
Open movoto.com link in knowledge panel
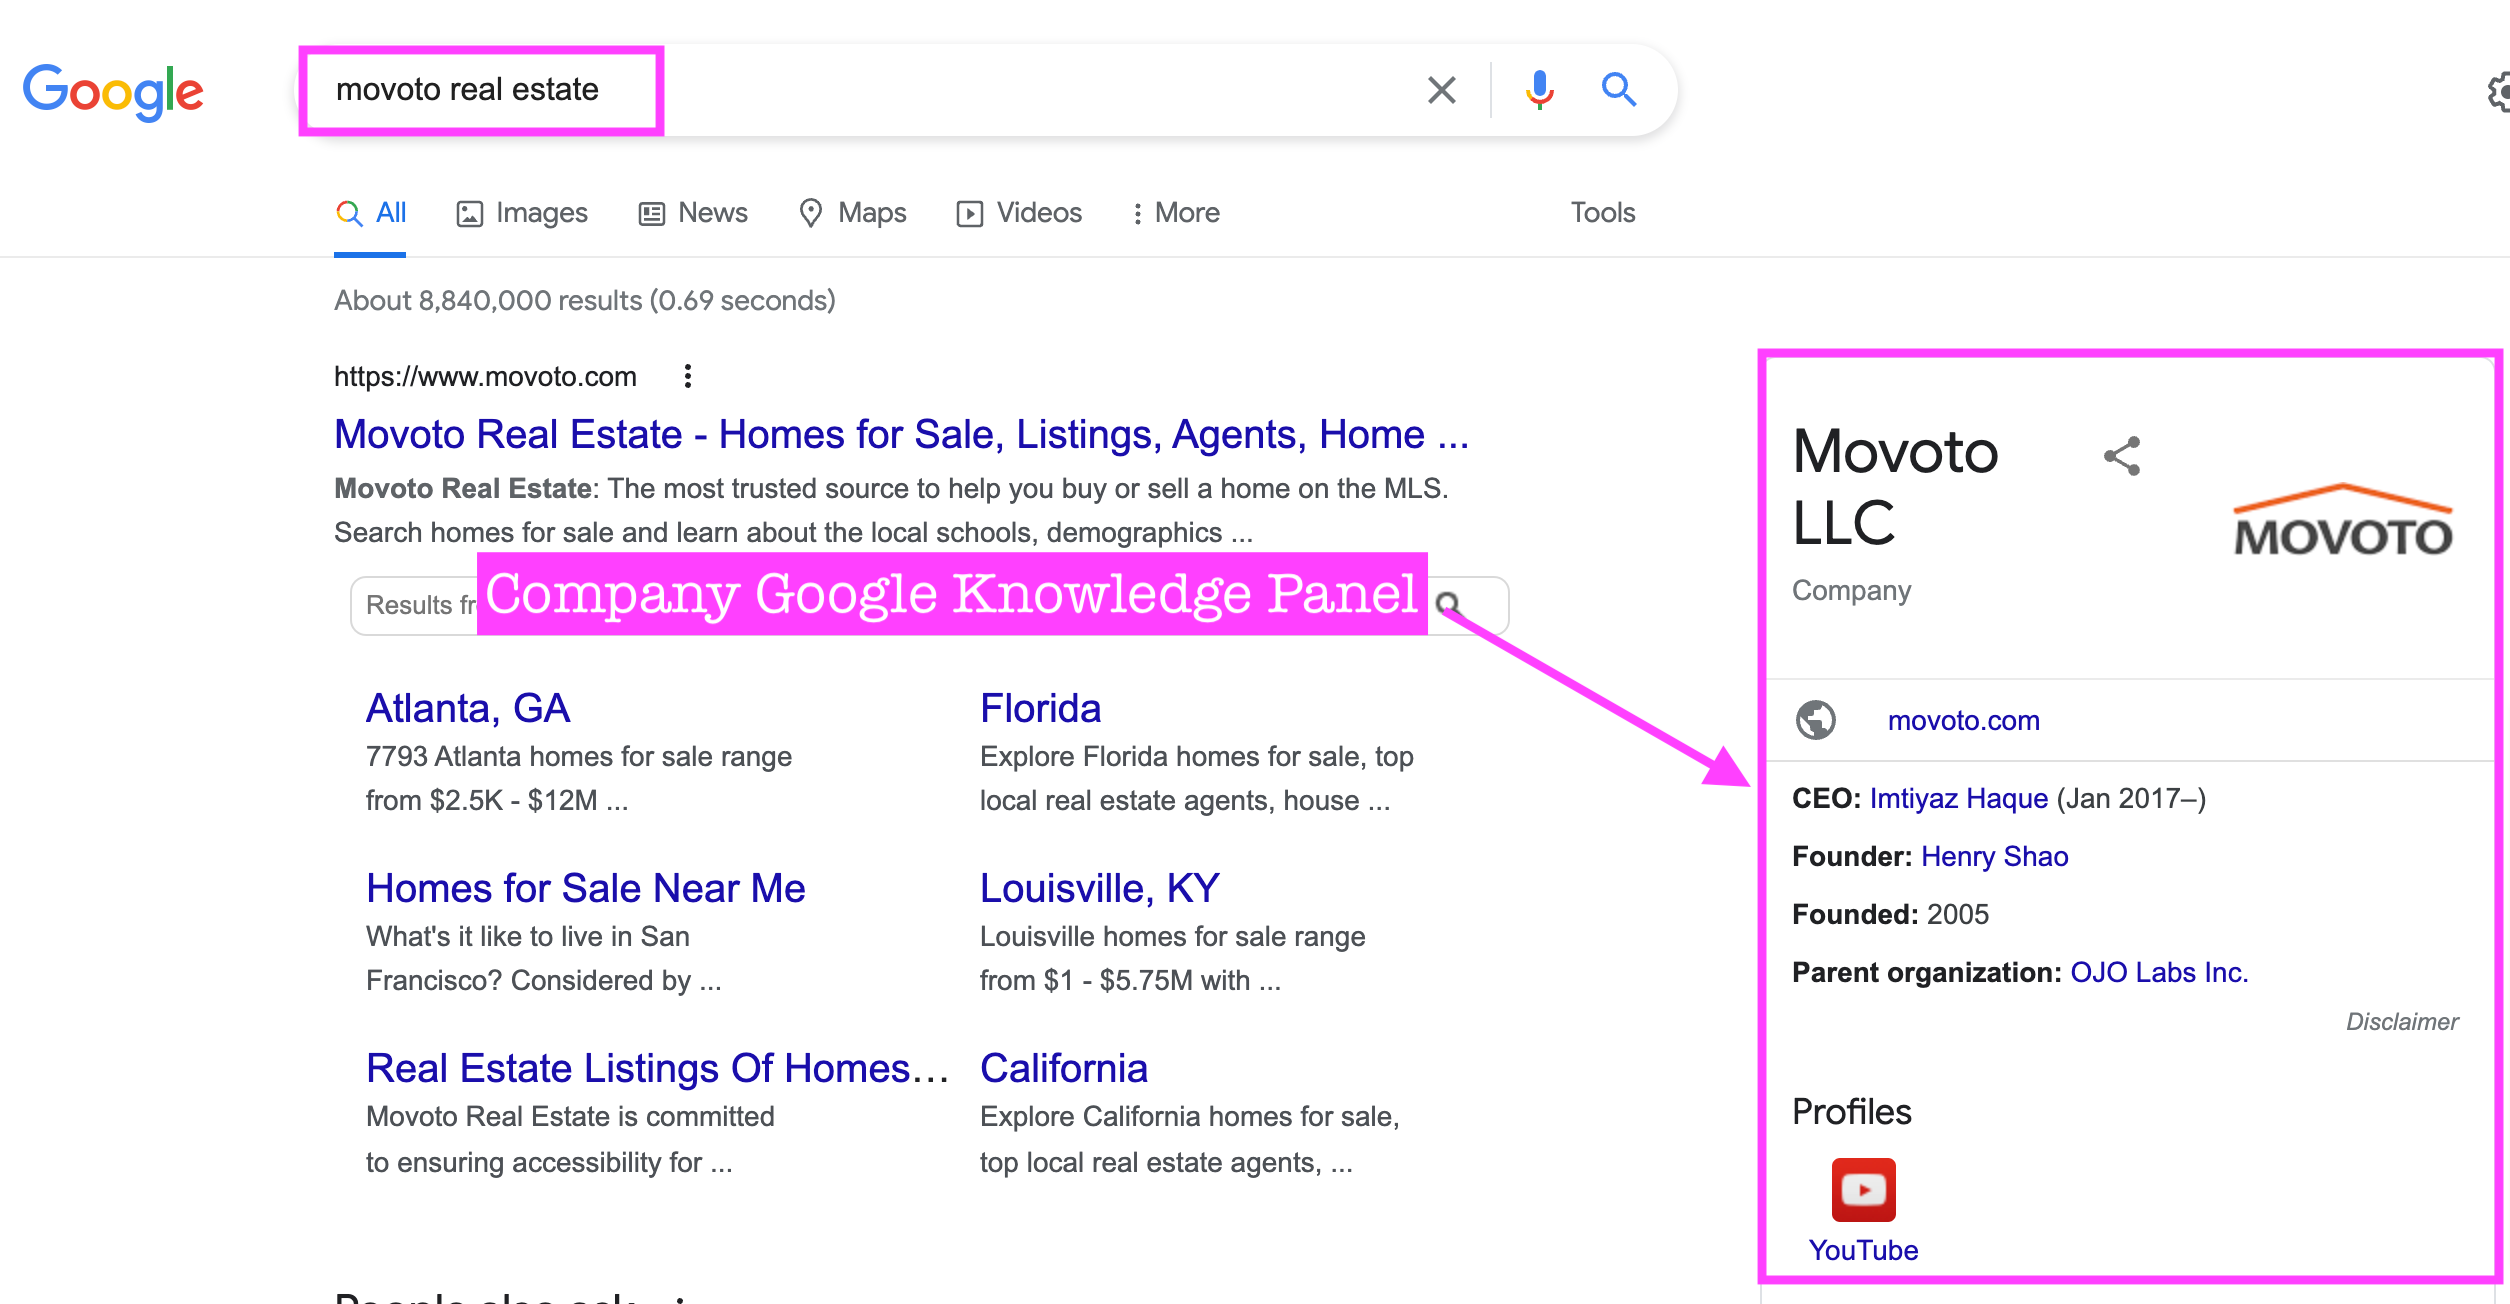pyautogui.click(x=1963, y=720)
